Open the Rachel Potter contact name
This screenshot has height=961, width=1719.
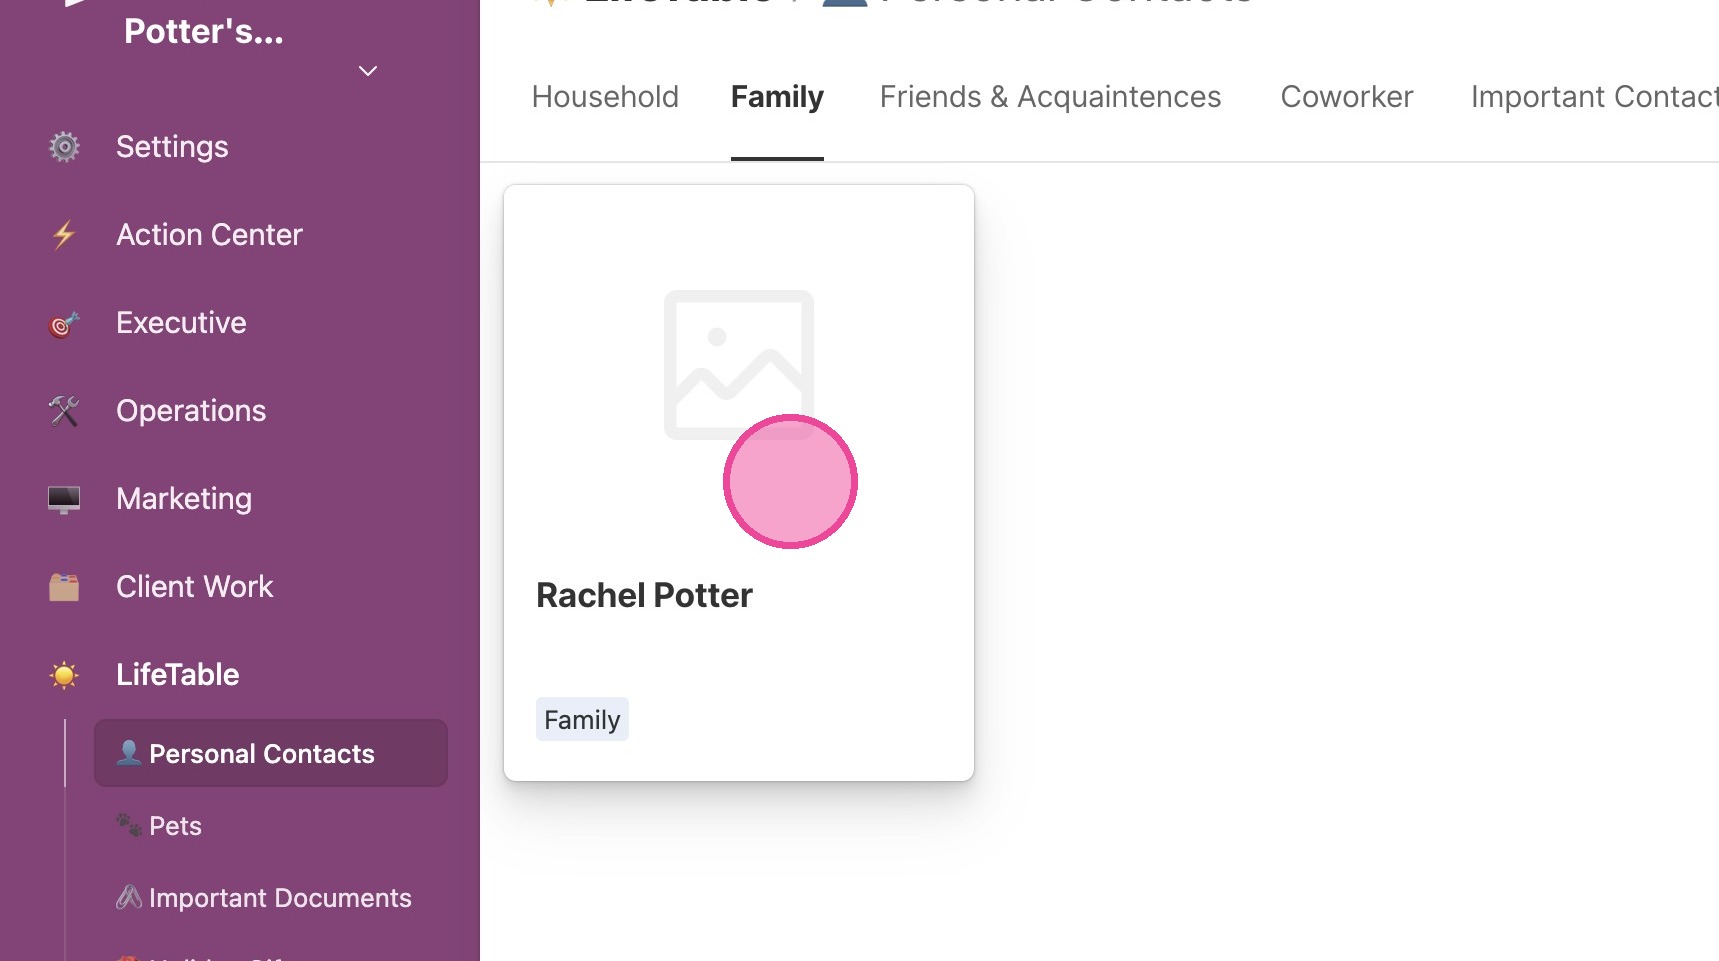pos(644,596)
